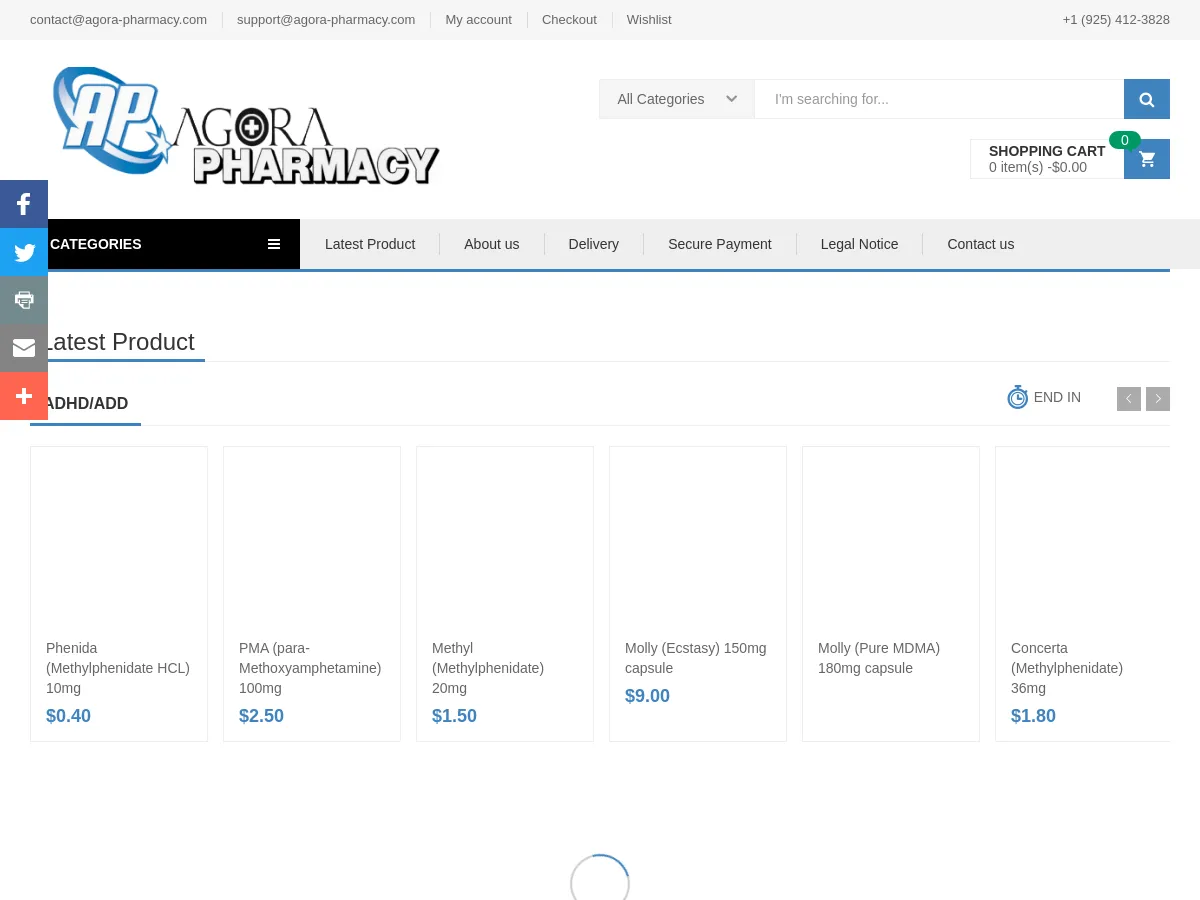The width and height of the screenshot is (1200, 900).
Task: Share the page on Twitter icon
Action: [x=23, y=252]
